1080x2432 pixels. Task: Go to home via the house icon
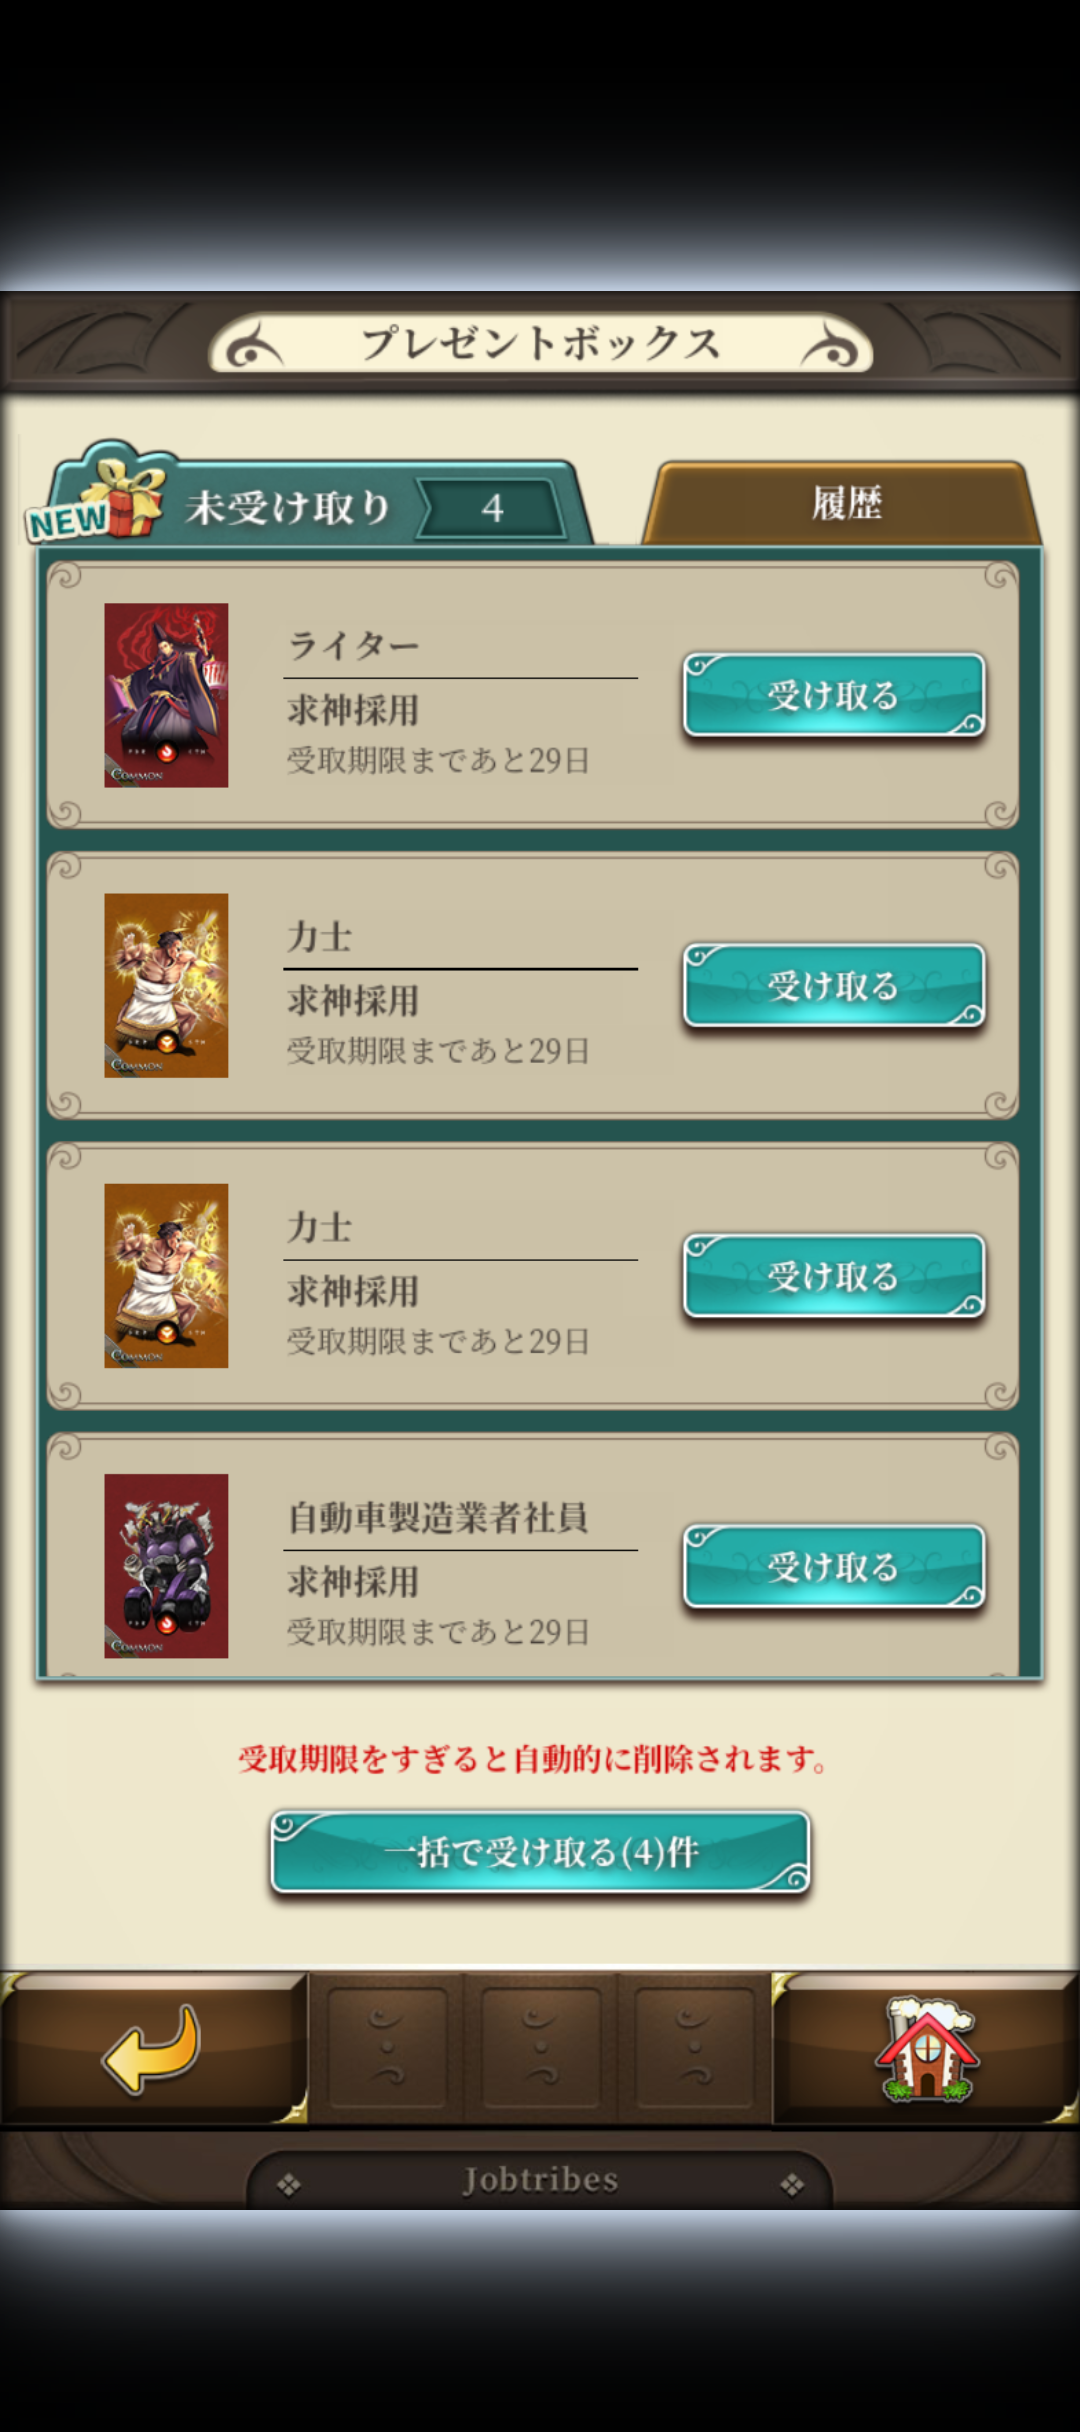coord(926,2049)
